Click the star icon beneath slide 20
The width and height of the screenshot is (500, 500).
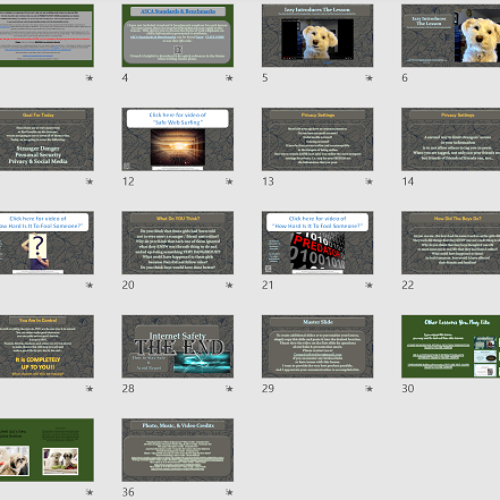pos(229,285)
